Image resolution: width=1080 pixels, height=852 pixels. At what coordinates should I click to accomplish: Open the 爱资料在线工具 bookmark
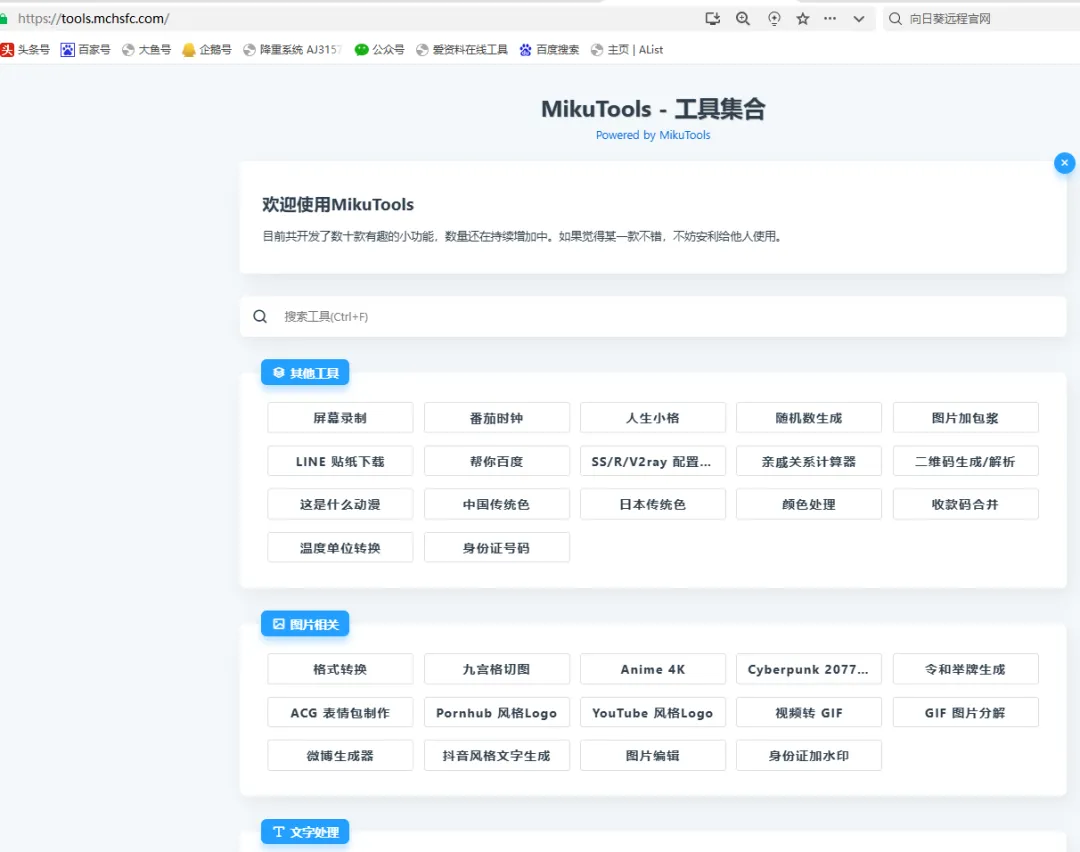pyautogui.click(x=461, y=50)
